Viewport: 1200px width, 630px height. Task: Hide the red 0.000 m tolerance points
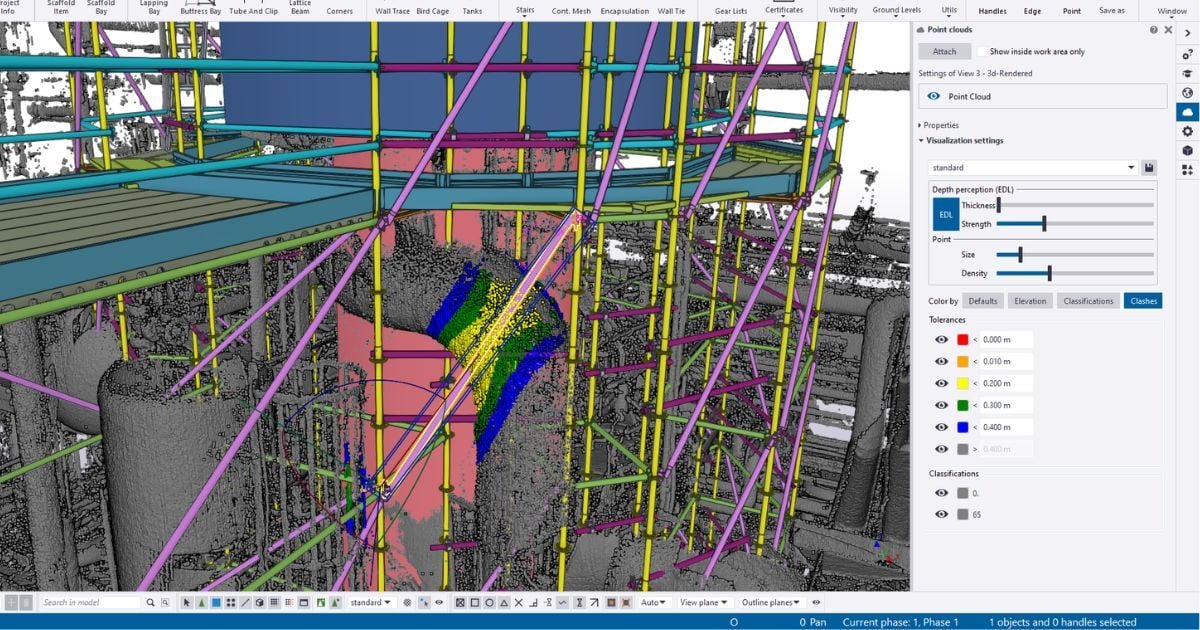(941, 339)
